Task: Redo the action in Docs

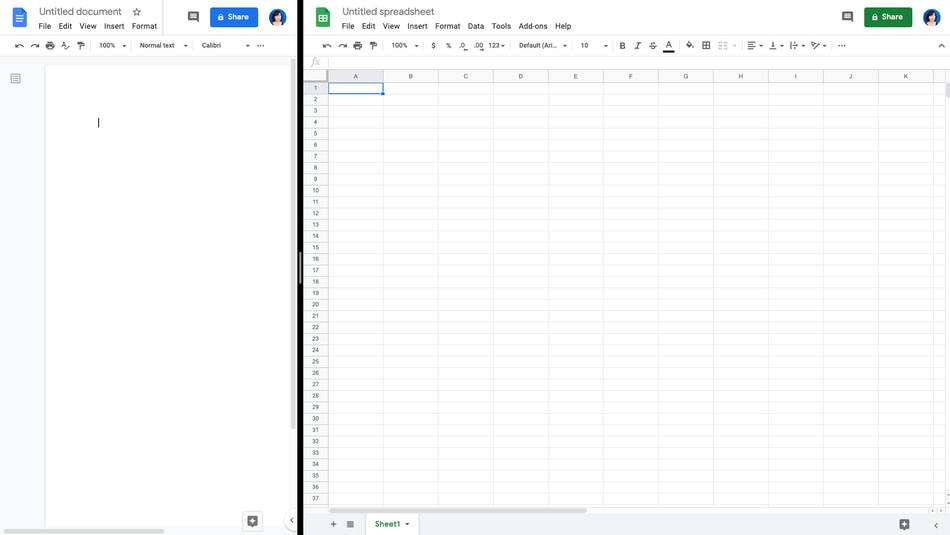Action: (x=35, y=45)
